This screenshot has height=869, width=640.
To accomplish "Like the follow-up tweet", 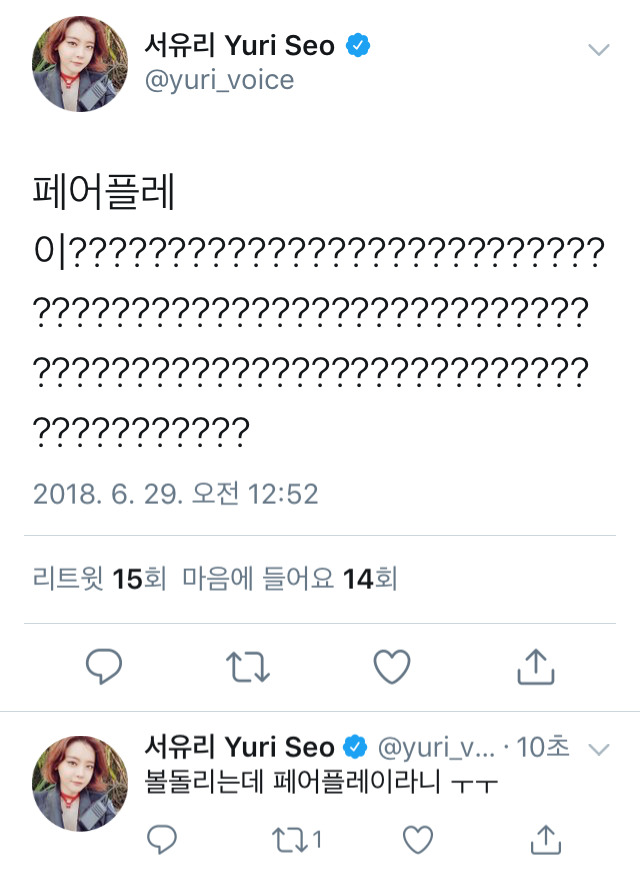I will coord(419,838).
